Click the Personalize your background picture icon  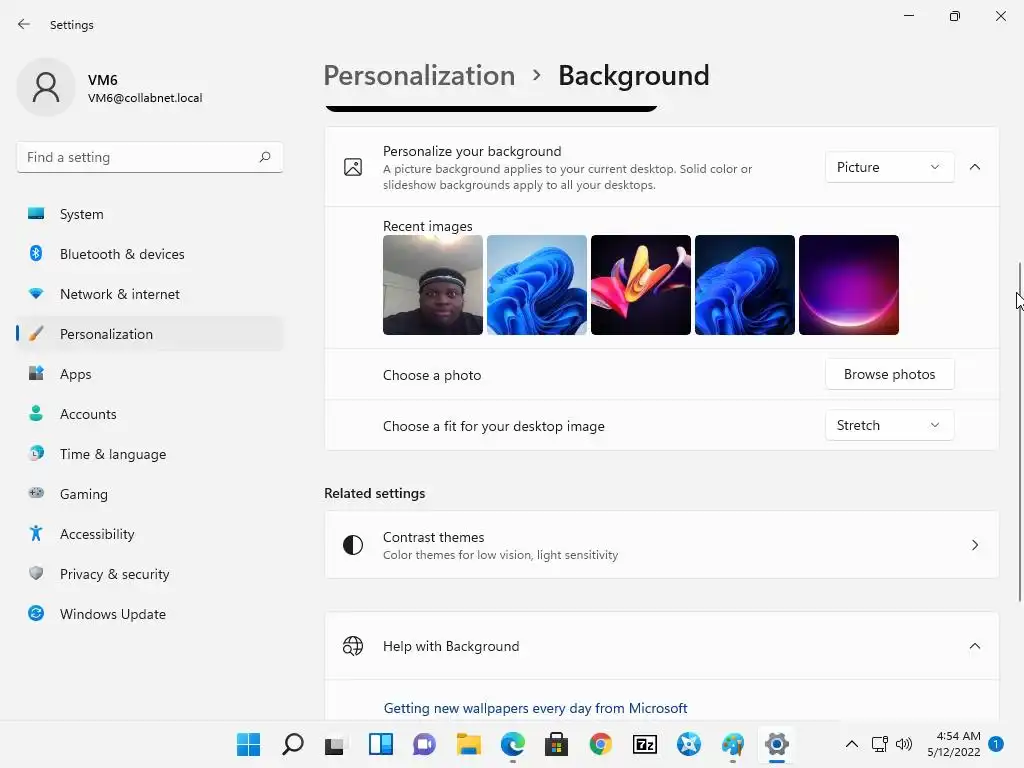pos(353,167)
